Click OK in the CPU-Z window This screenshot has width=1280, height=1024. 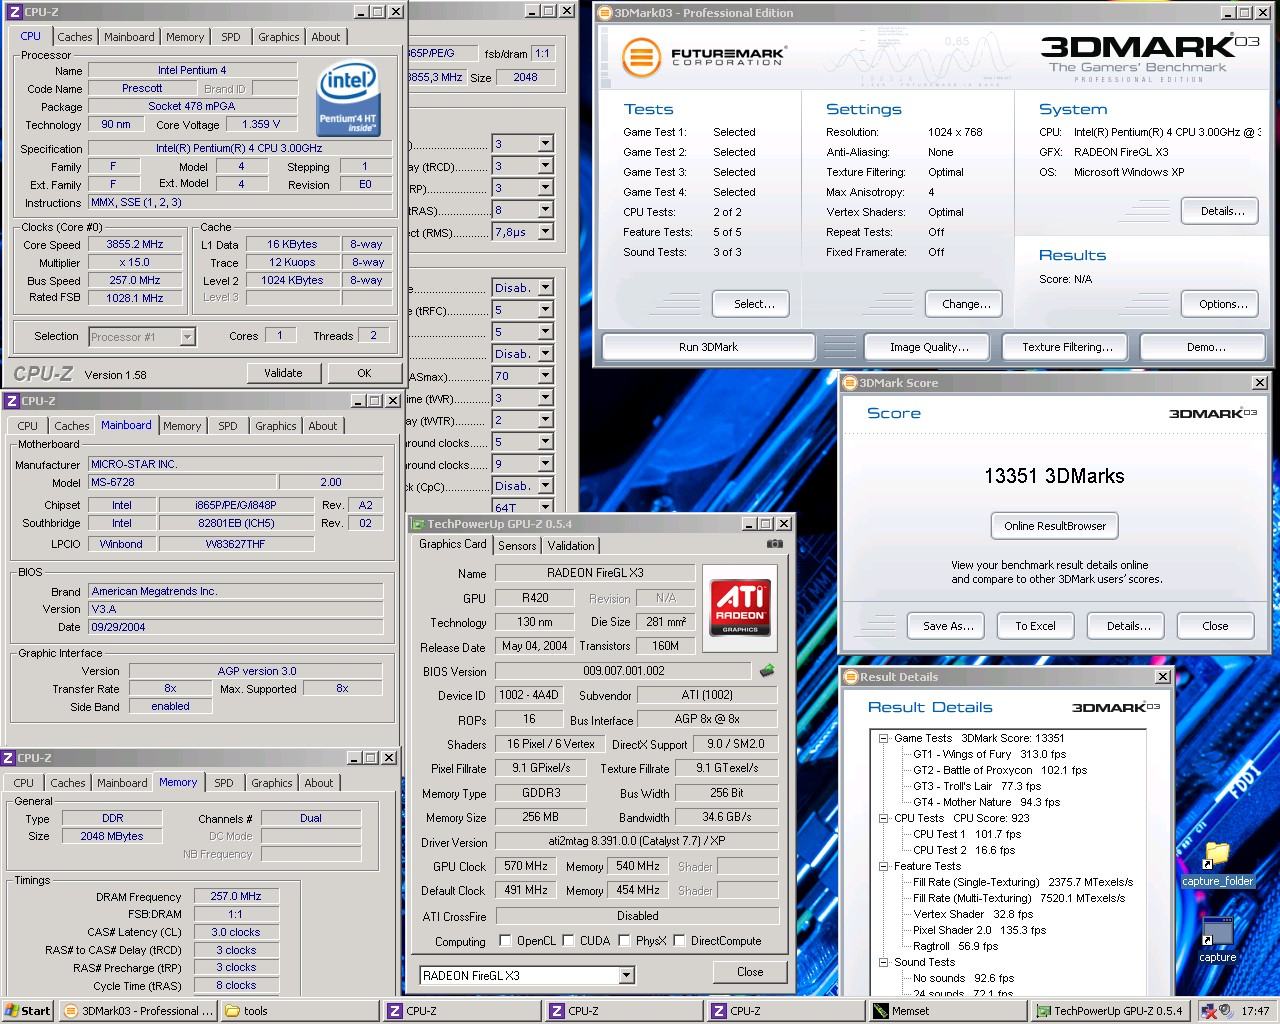click(364, 373)
